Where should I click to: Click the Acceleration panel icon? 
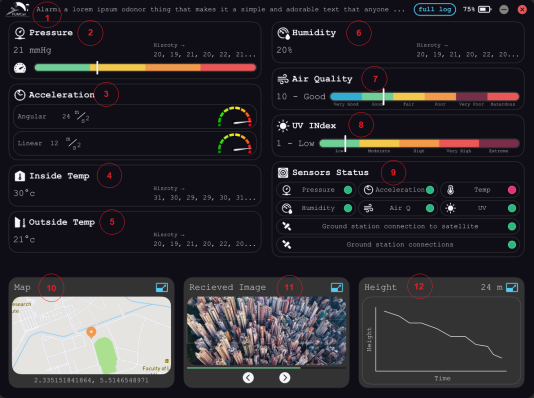[x=20, y=95]
